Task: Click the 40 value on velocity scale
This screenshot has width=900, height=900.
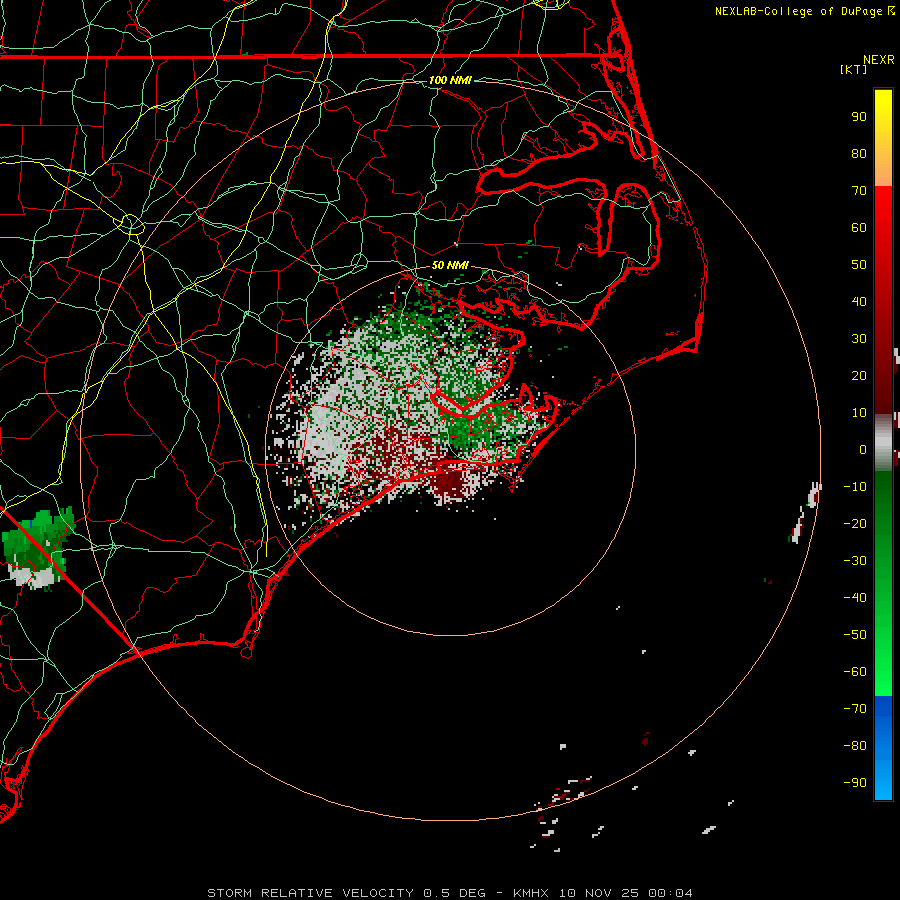Action: point(859,301)
